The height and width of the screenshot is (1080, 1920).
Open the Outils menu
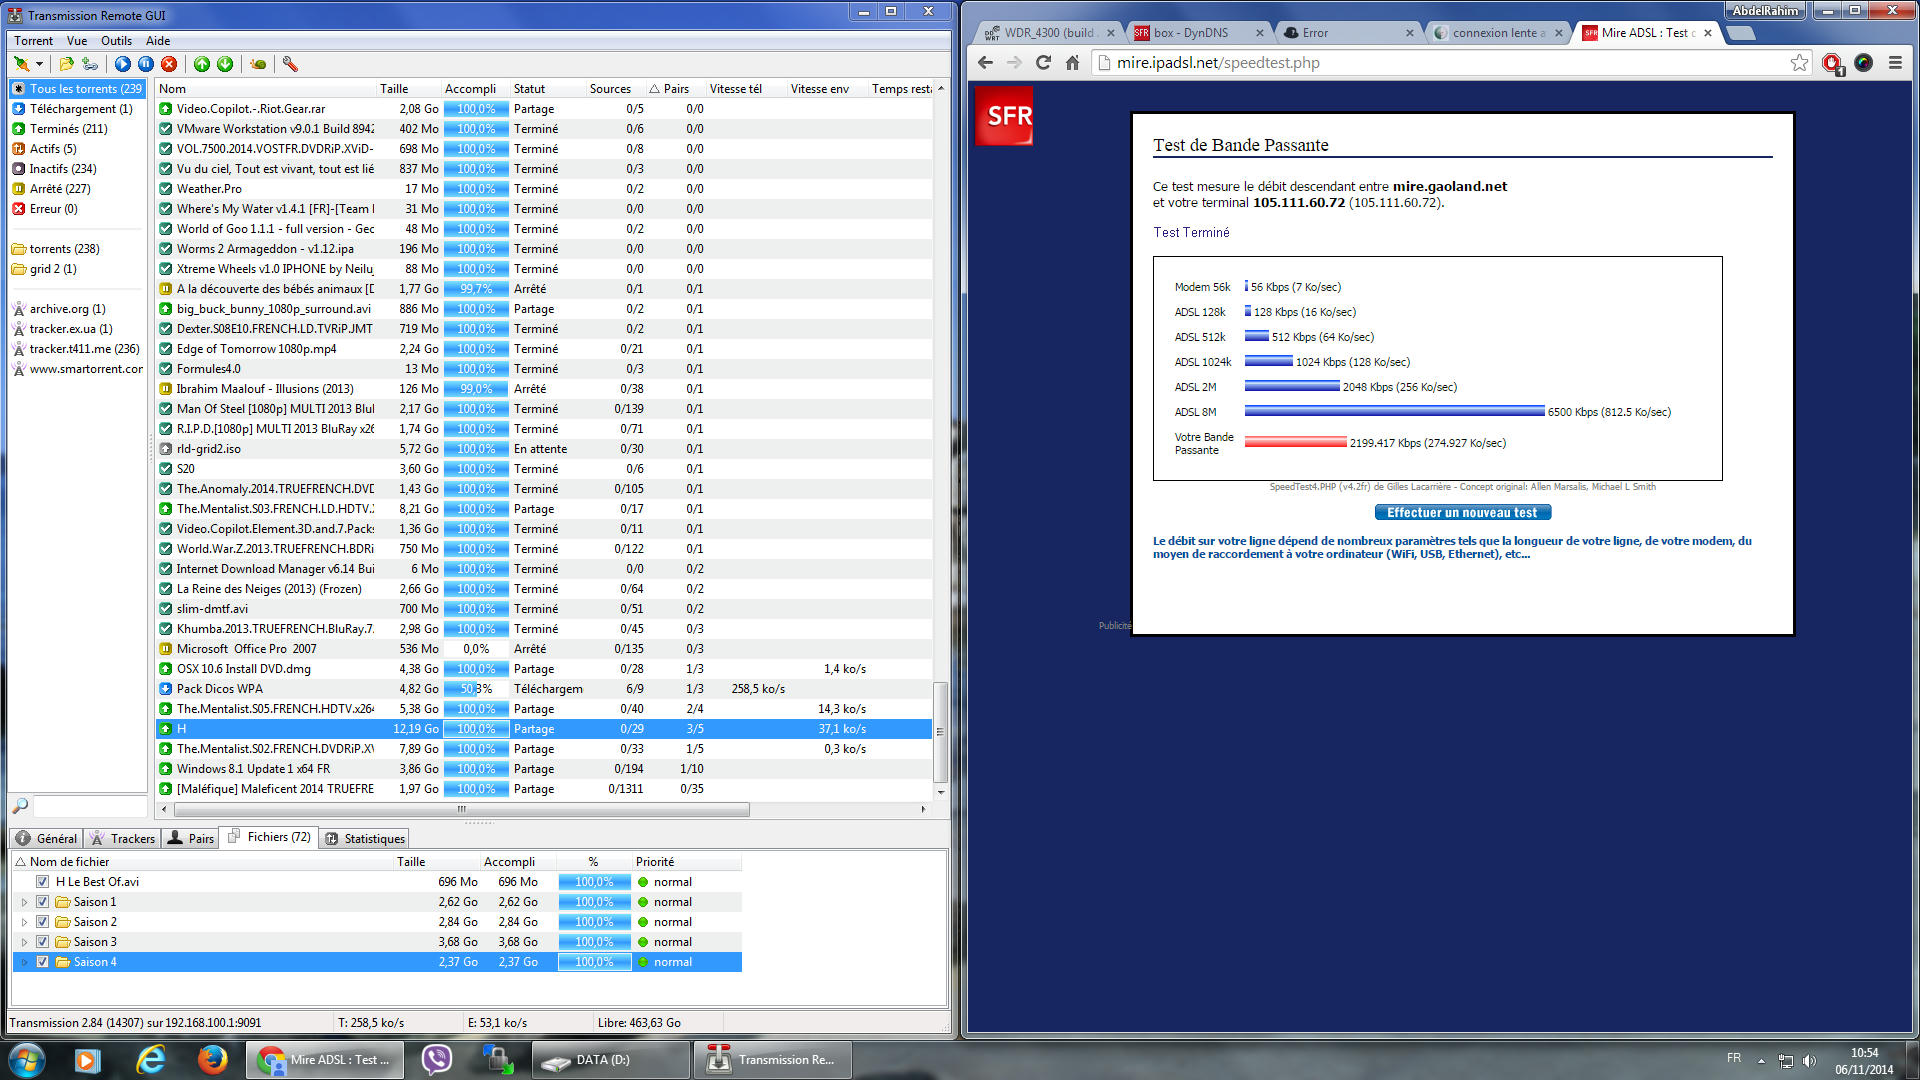(116, 41)
